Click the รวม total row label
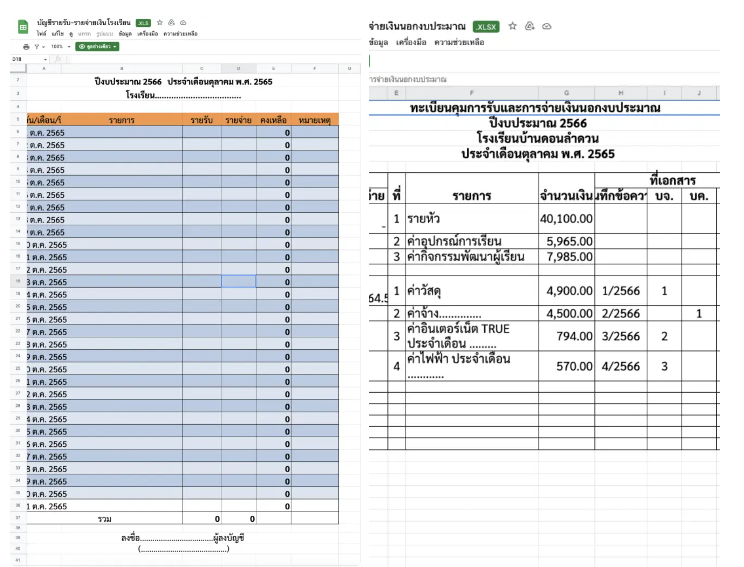 click(104, 519)
